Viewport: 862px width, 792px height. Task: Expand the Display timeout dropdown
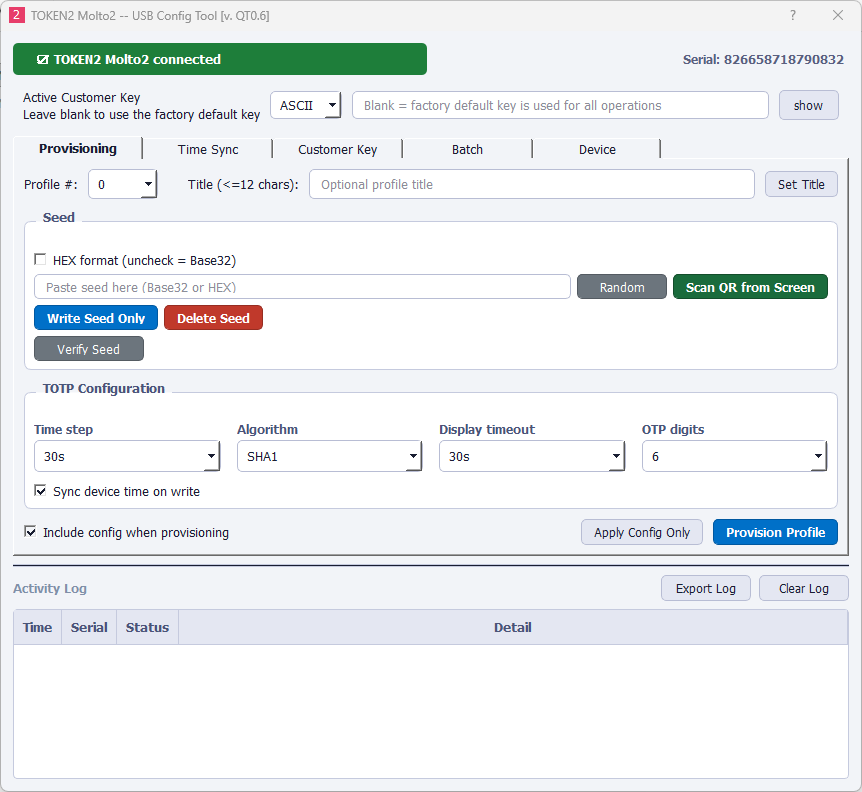pos(531,456)
